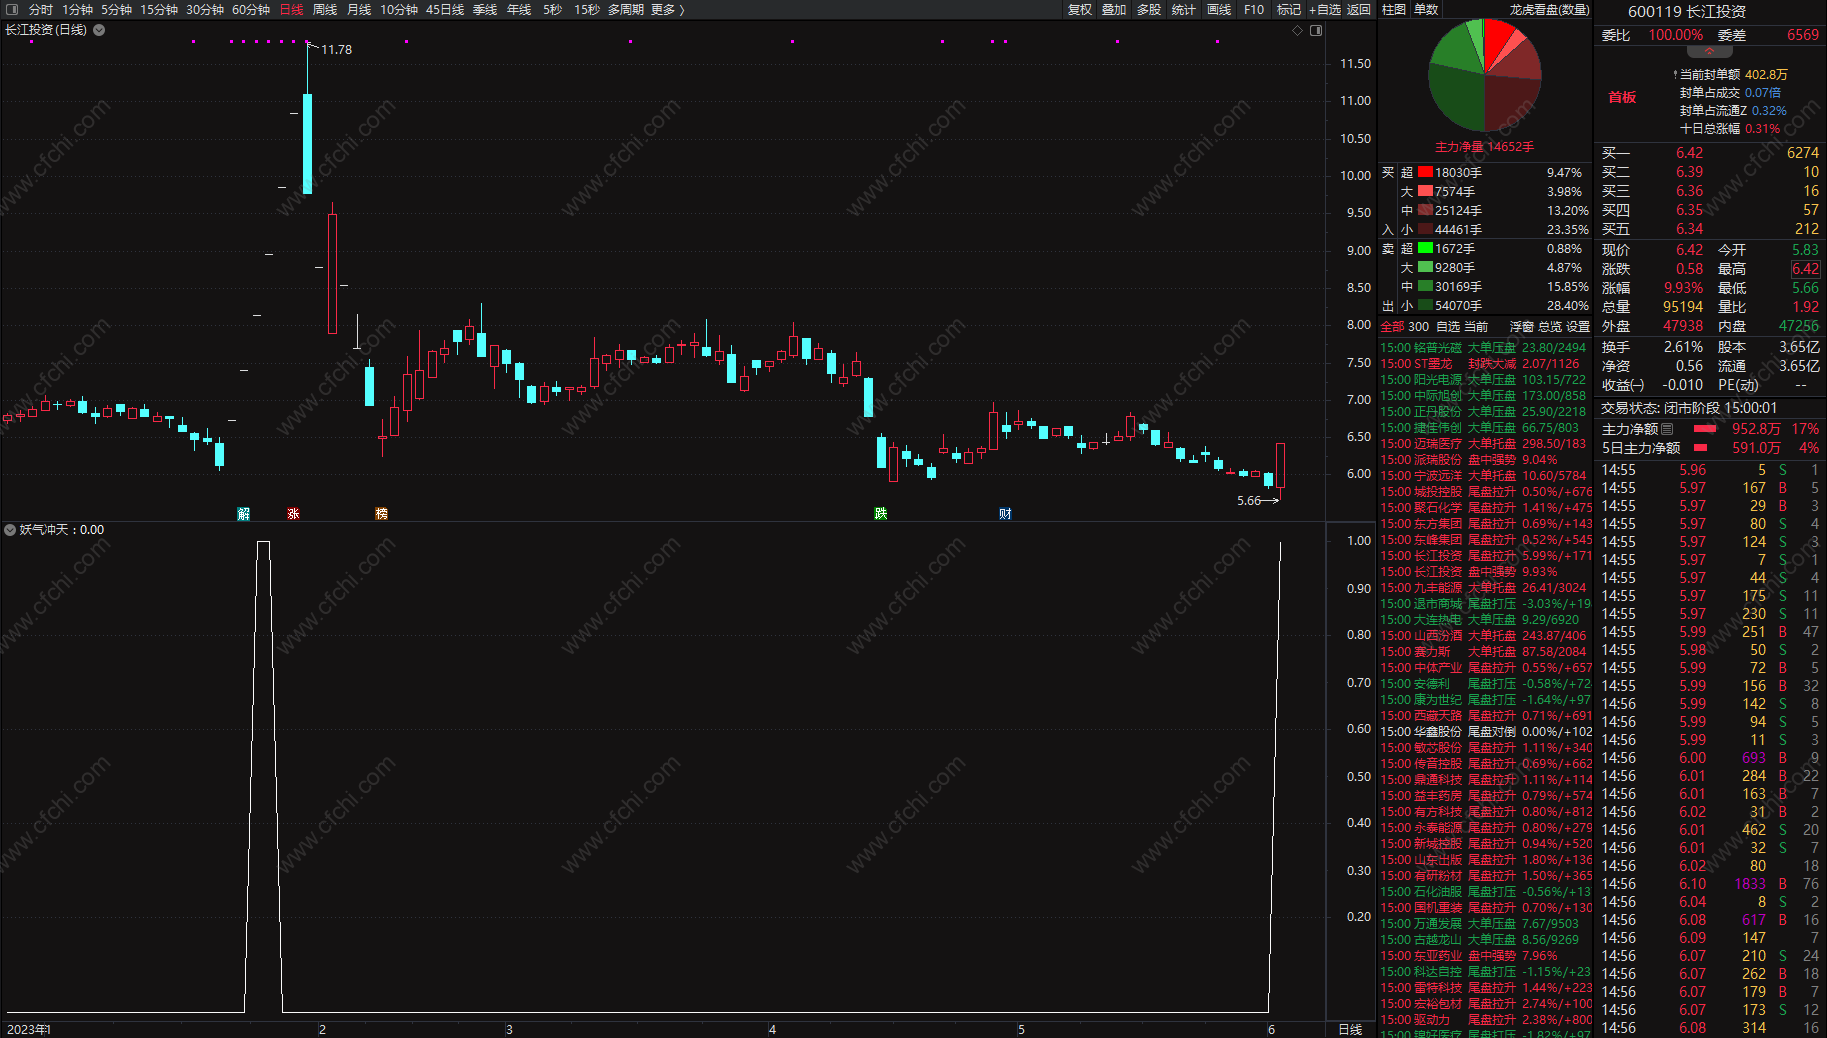The width and height of the screenshot is (1827, 1038).
Task: Toggle the left sidebar panel icon
Action: click(11, 9)
